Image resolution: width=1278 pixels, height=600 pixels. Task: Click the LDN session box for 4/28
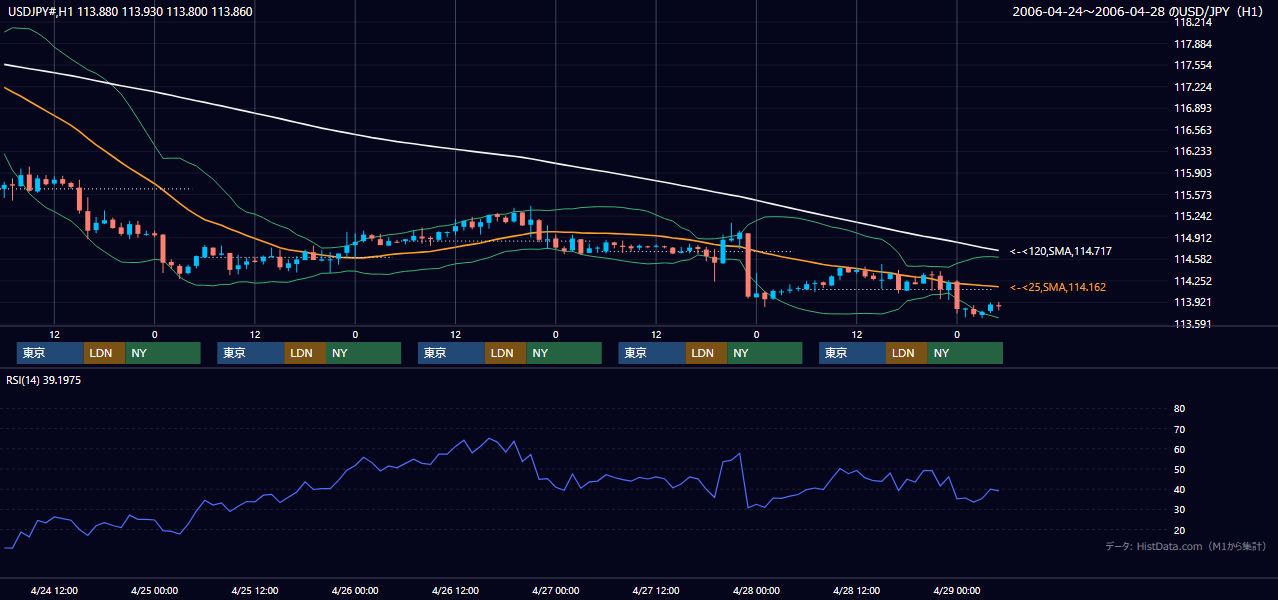[x=906, y=353]
